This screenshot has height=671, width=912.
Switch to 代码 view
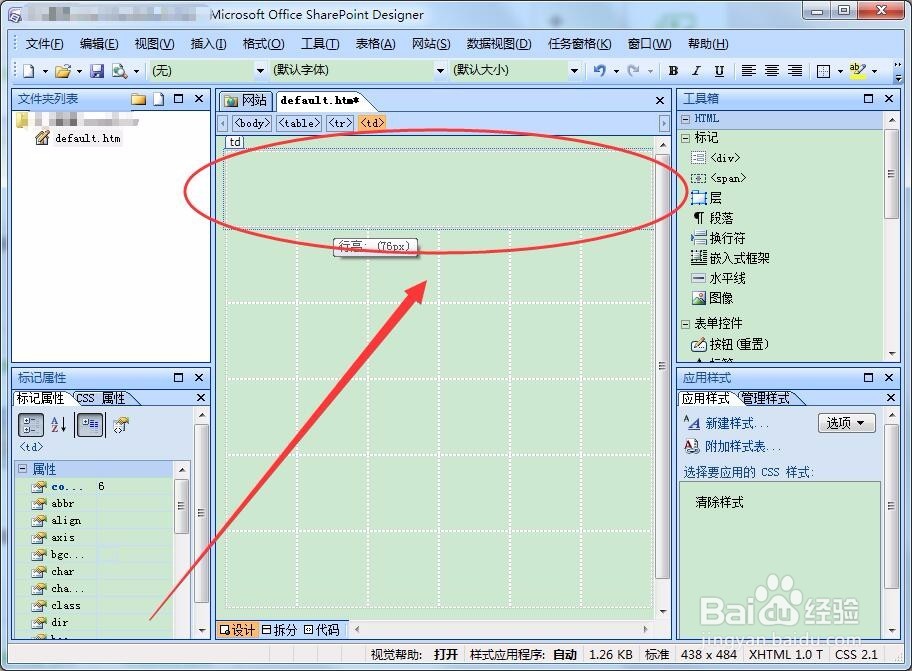[x=322, y=630]
